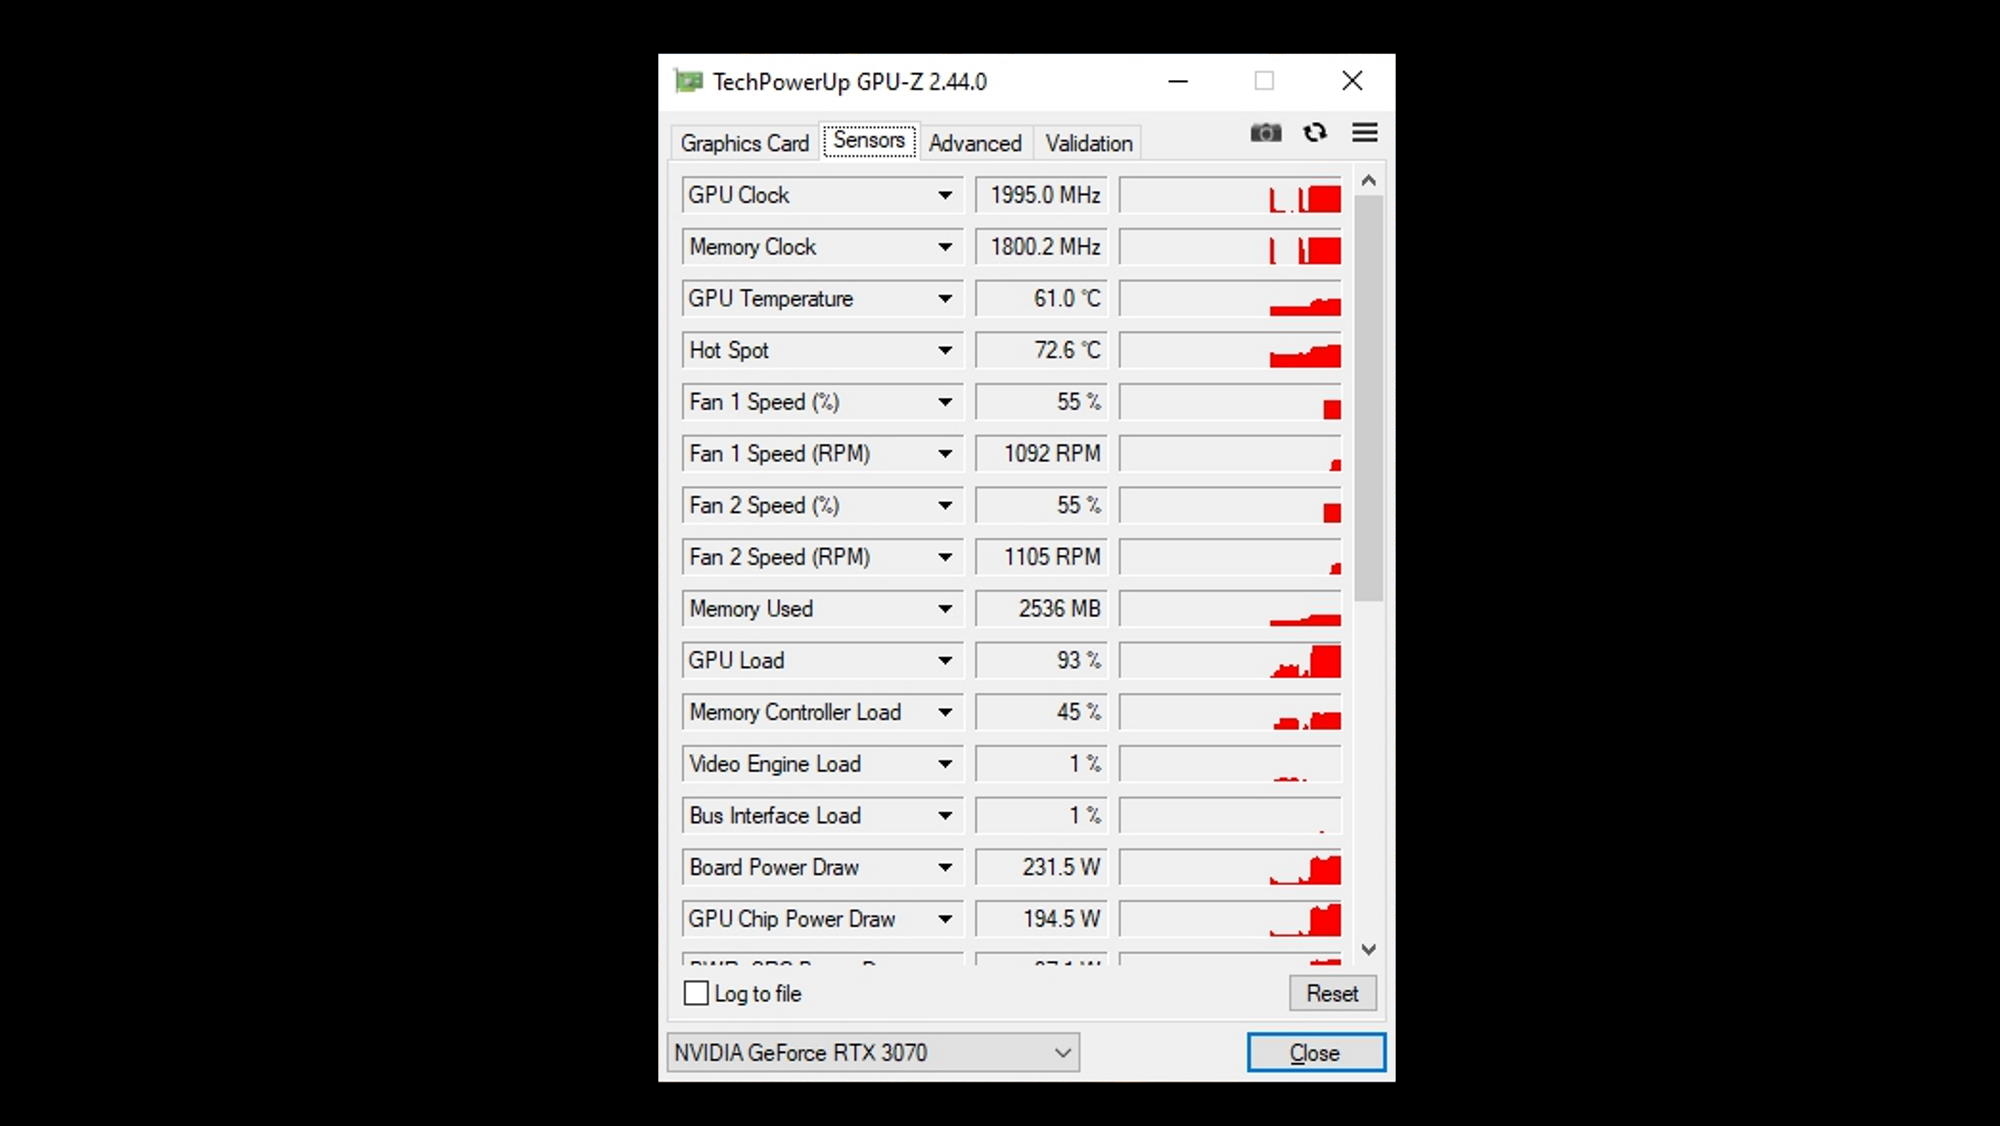Click the GPU Load history graph
2000x1126 pixels.
pyautogui.click(x=1230, y=661)
